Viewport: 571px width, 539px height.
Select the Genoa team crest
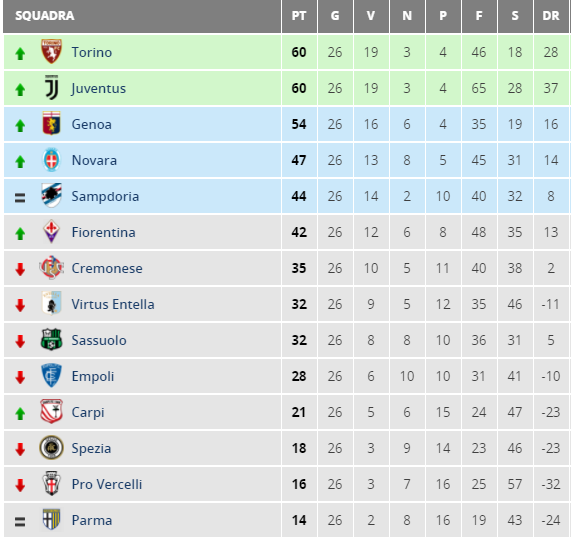click(x=51, y=123)
